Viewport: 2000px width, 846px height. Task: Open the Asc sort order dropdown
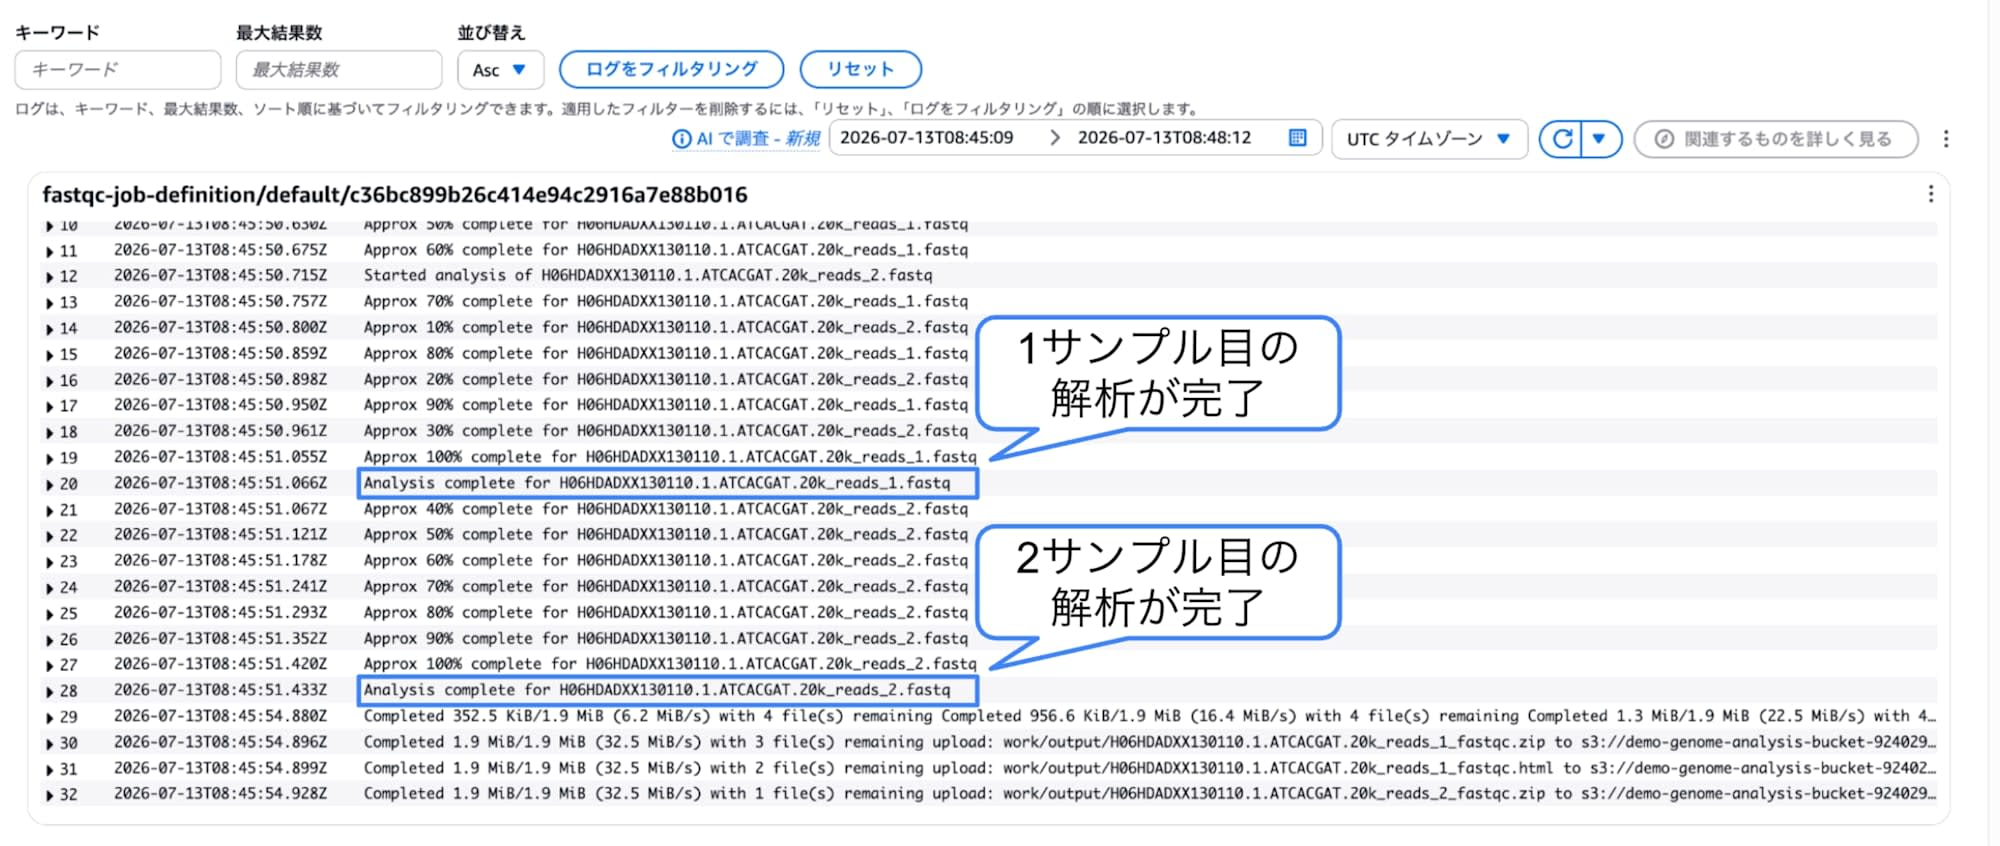coord(500,70)
